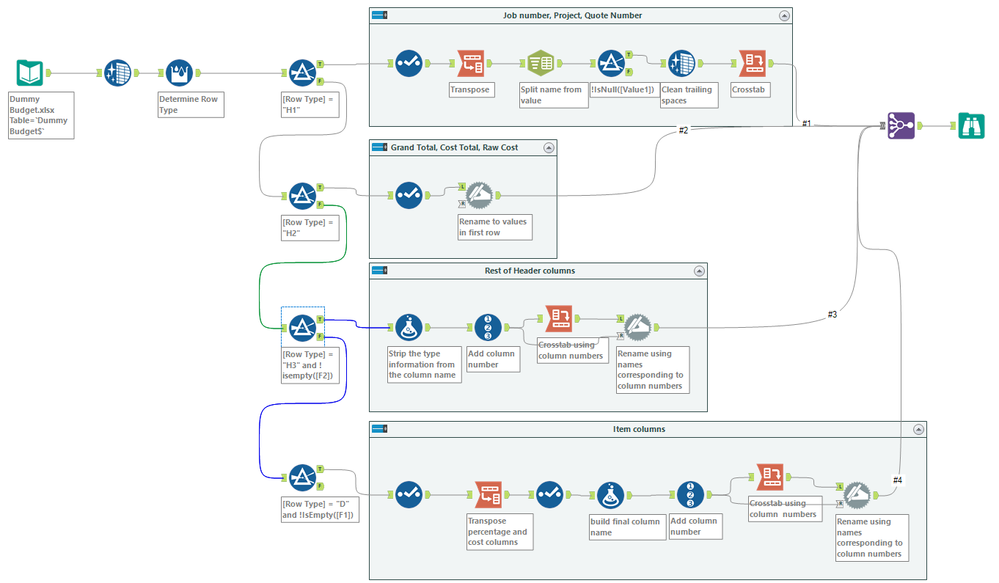The height and width of the screenshot is (583, 999).
Task: Click the Join Multiple tool
Action: 901,126
